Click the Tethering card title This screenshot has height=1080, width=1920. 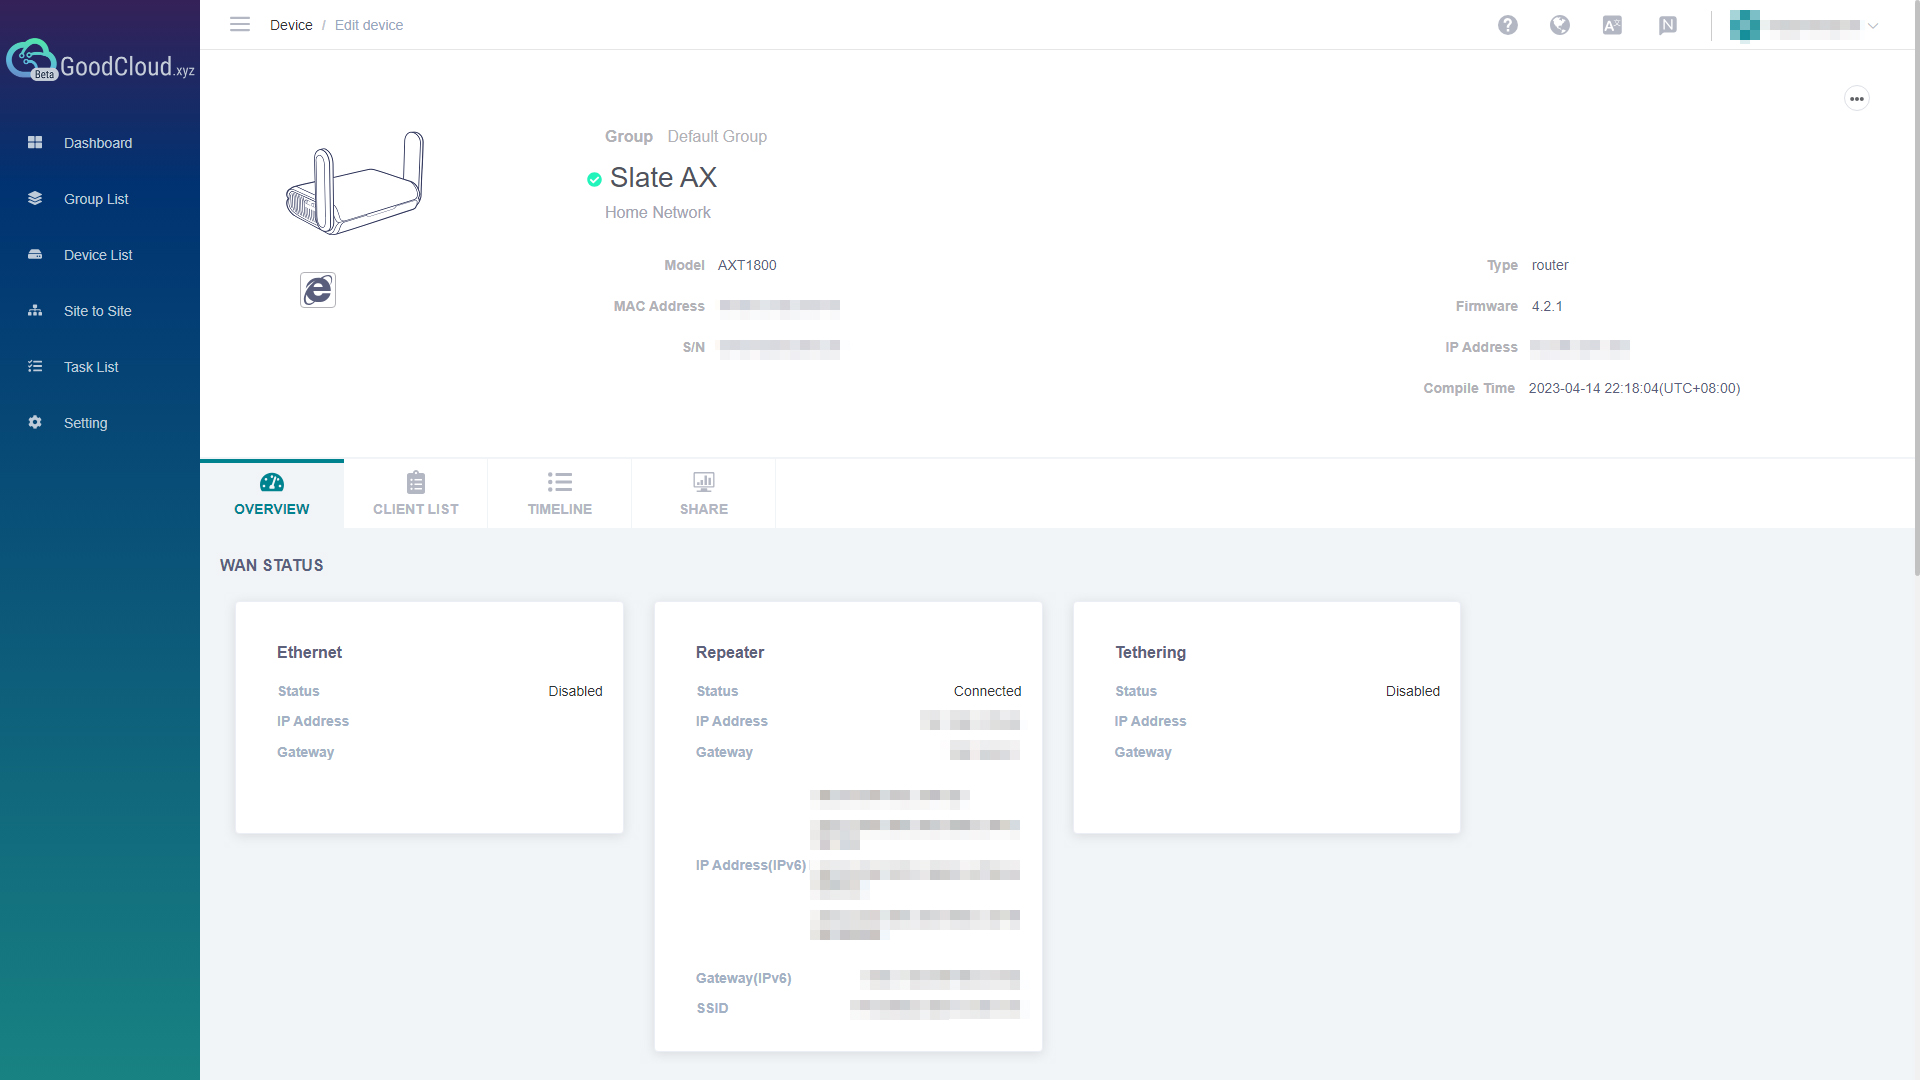point(1151,652)
